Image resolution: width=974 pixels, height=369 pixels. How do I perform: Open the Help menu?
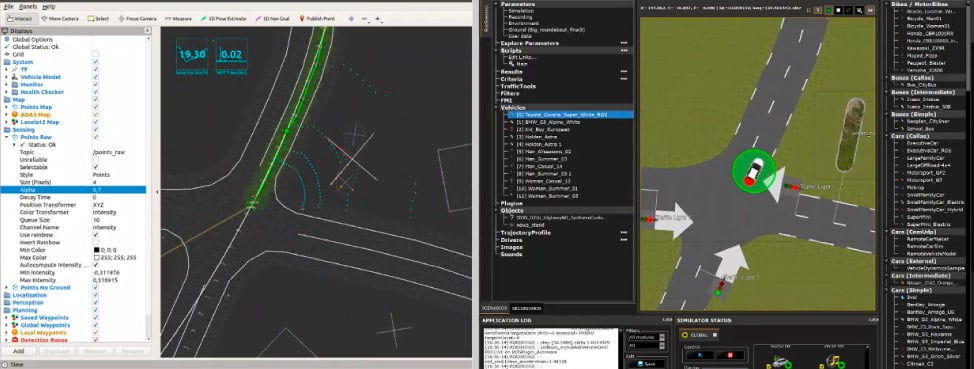pos(49,6)
